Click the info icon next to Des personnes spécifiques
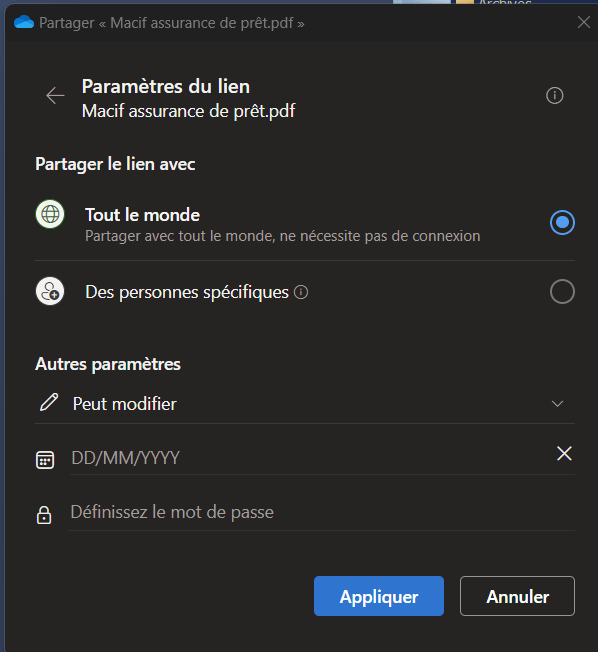The height and width of the screenshot is (652, 598). coord(301,292)
